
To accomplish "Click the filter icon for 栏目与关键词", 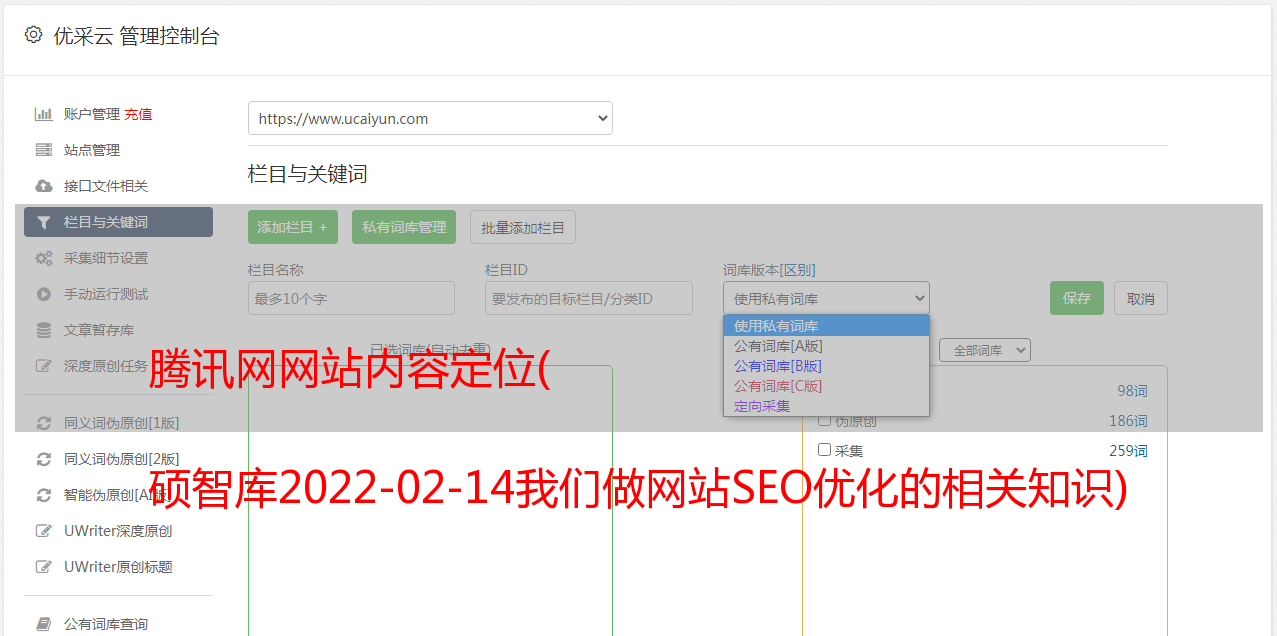I will pyautogui.click(x=44, y=222).
